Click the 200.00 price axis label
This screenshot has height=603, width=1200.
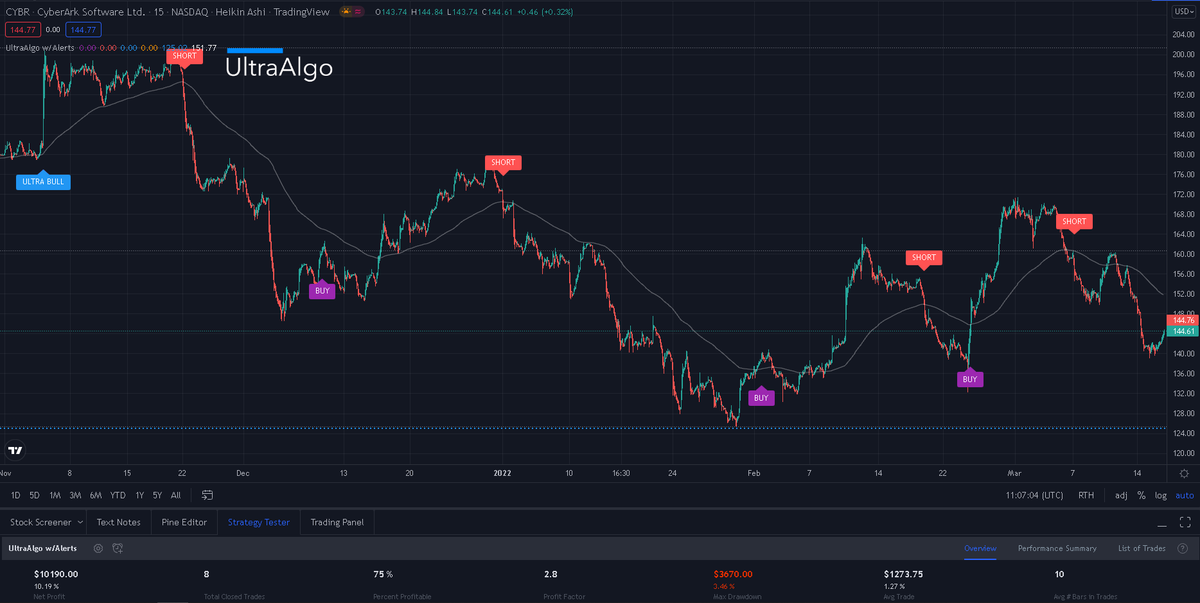tap(1184, 55)
